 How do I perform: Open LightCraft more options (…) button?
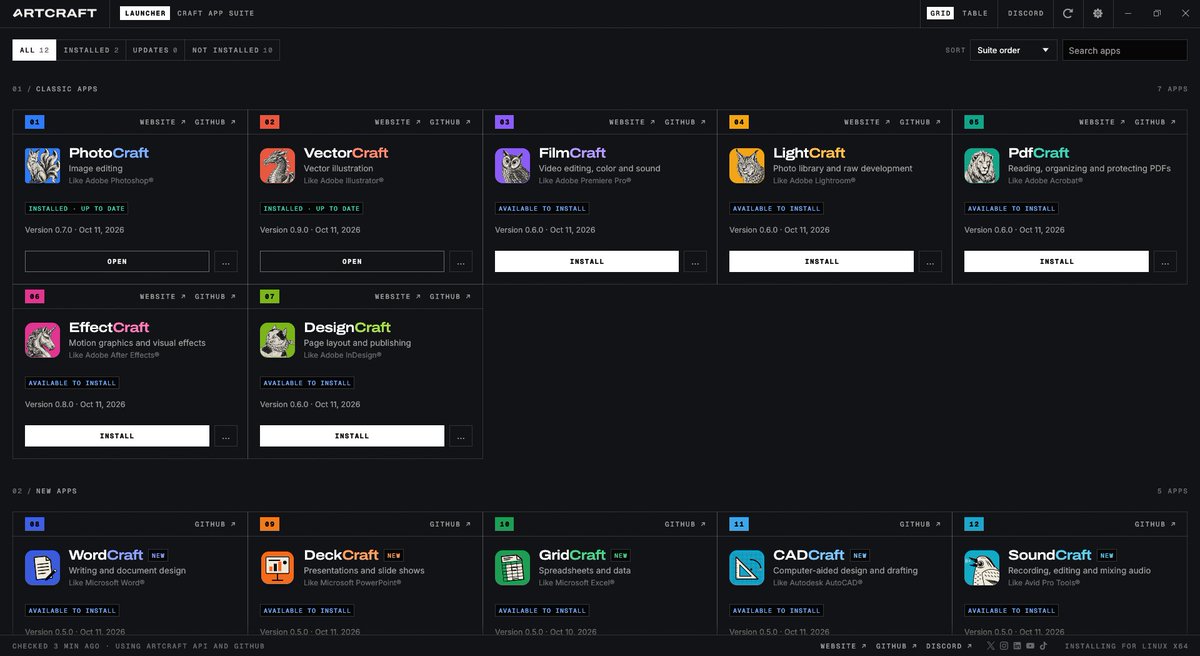coord(930,261)
